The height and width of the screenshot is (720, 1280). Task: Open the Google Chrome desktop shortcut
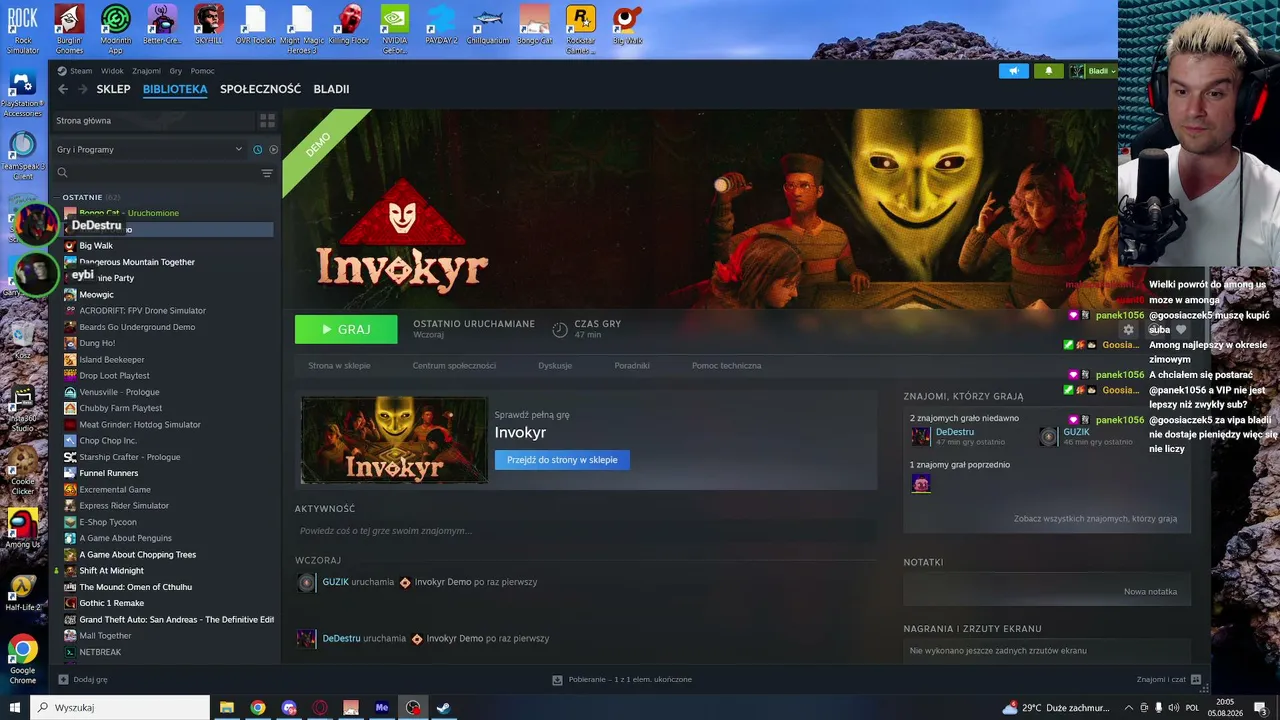click(23, 659)
